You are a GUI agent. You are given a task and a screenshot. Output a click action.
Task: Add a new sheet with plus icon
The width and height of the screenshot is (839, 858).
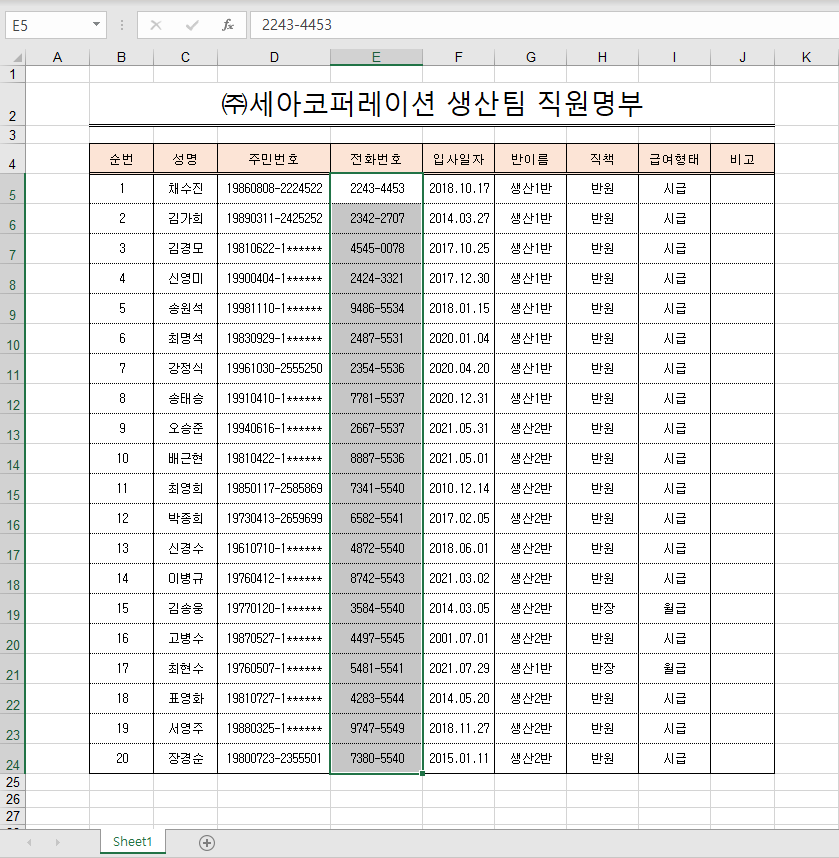207,843
